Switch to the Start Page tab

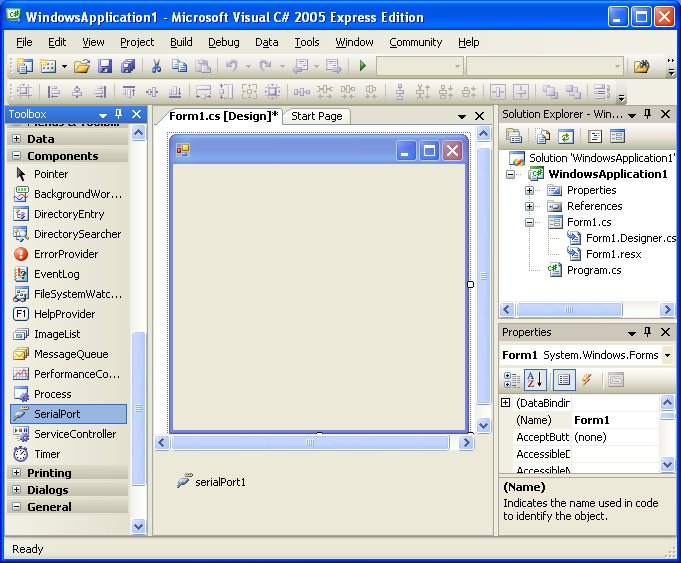(x=316, y=116)
